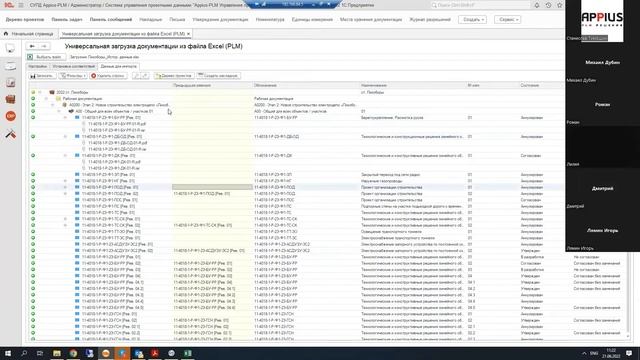This screenshot has height=360, width=640.
Task: Select the Данные для импорта tab
Action: 119,66
